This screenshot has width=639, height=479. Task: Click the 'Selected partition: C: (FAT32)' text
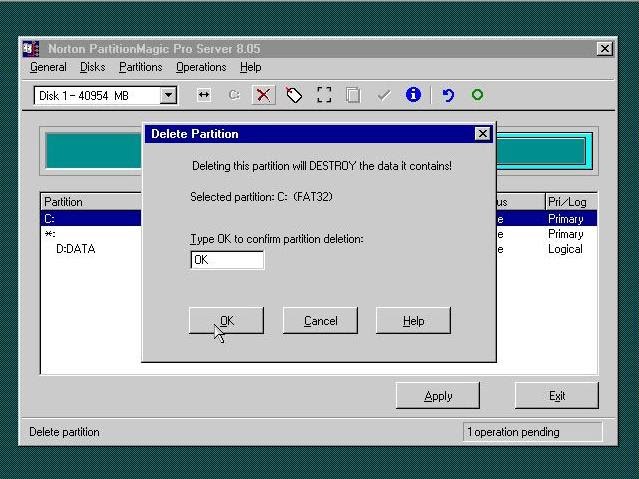click(261, 197)
